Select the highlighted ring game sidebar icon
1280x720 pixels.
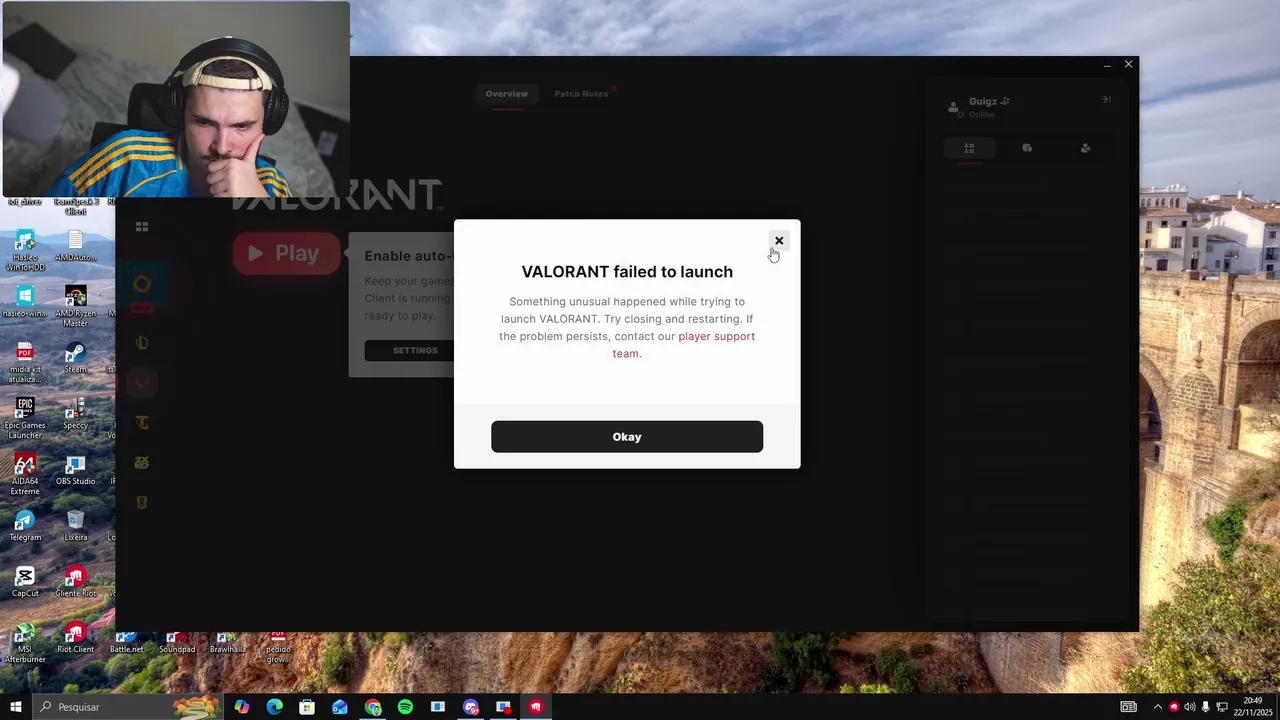click(142, 285)
